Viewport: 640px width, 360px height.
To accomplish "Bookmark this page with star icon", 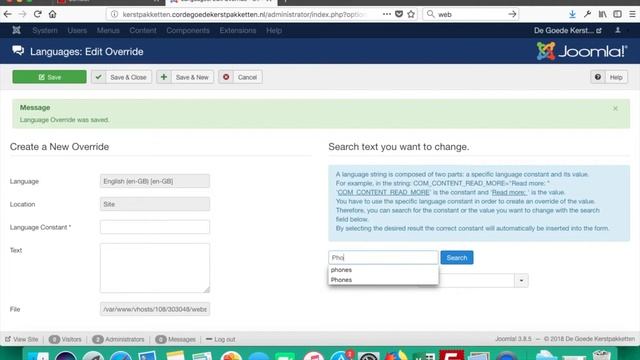I will (411, 14).
